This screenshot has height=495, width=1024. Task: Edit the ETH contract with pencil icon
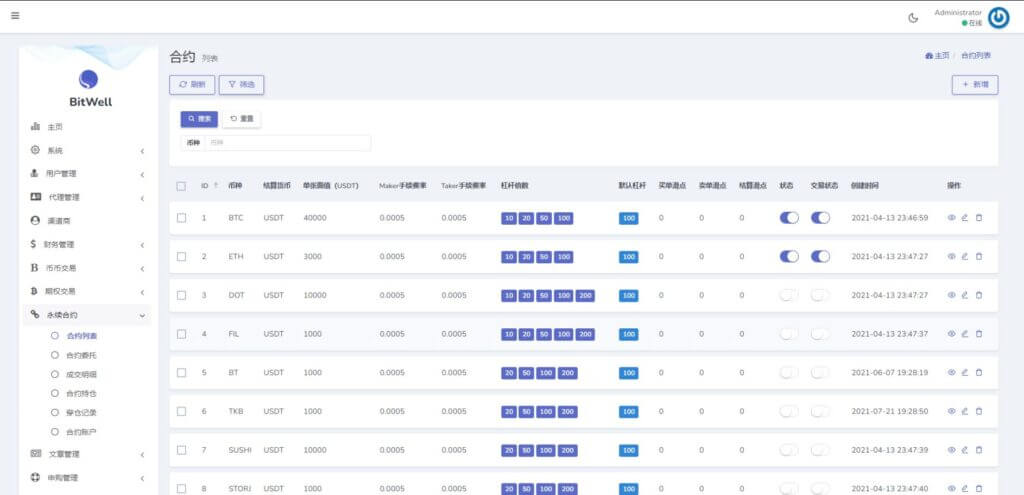[x=965, y=257]
